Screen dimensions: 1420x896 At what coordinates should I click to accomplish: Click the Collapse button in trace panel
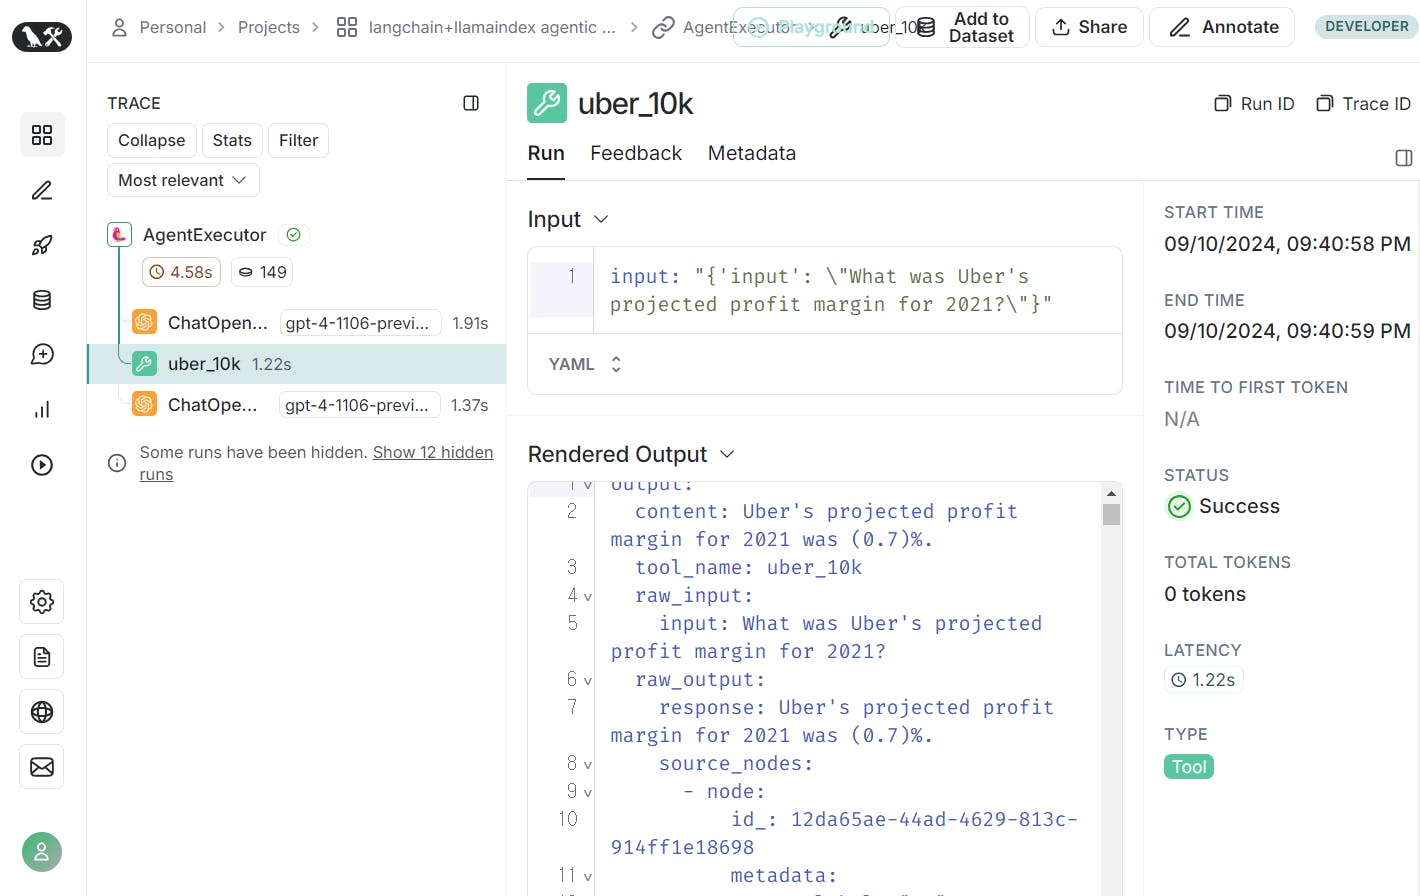pos(152,140)
